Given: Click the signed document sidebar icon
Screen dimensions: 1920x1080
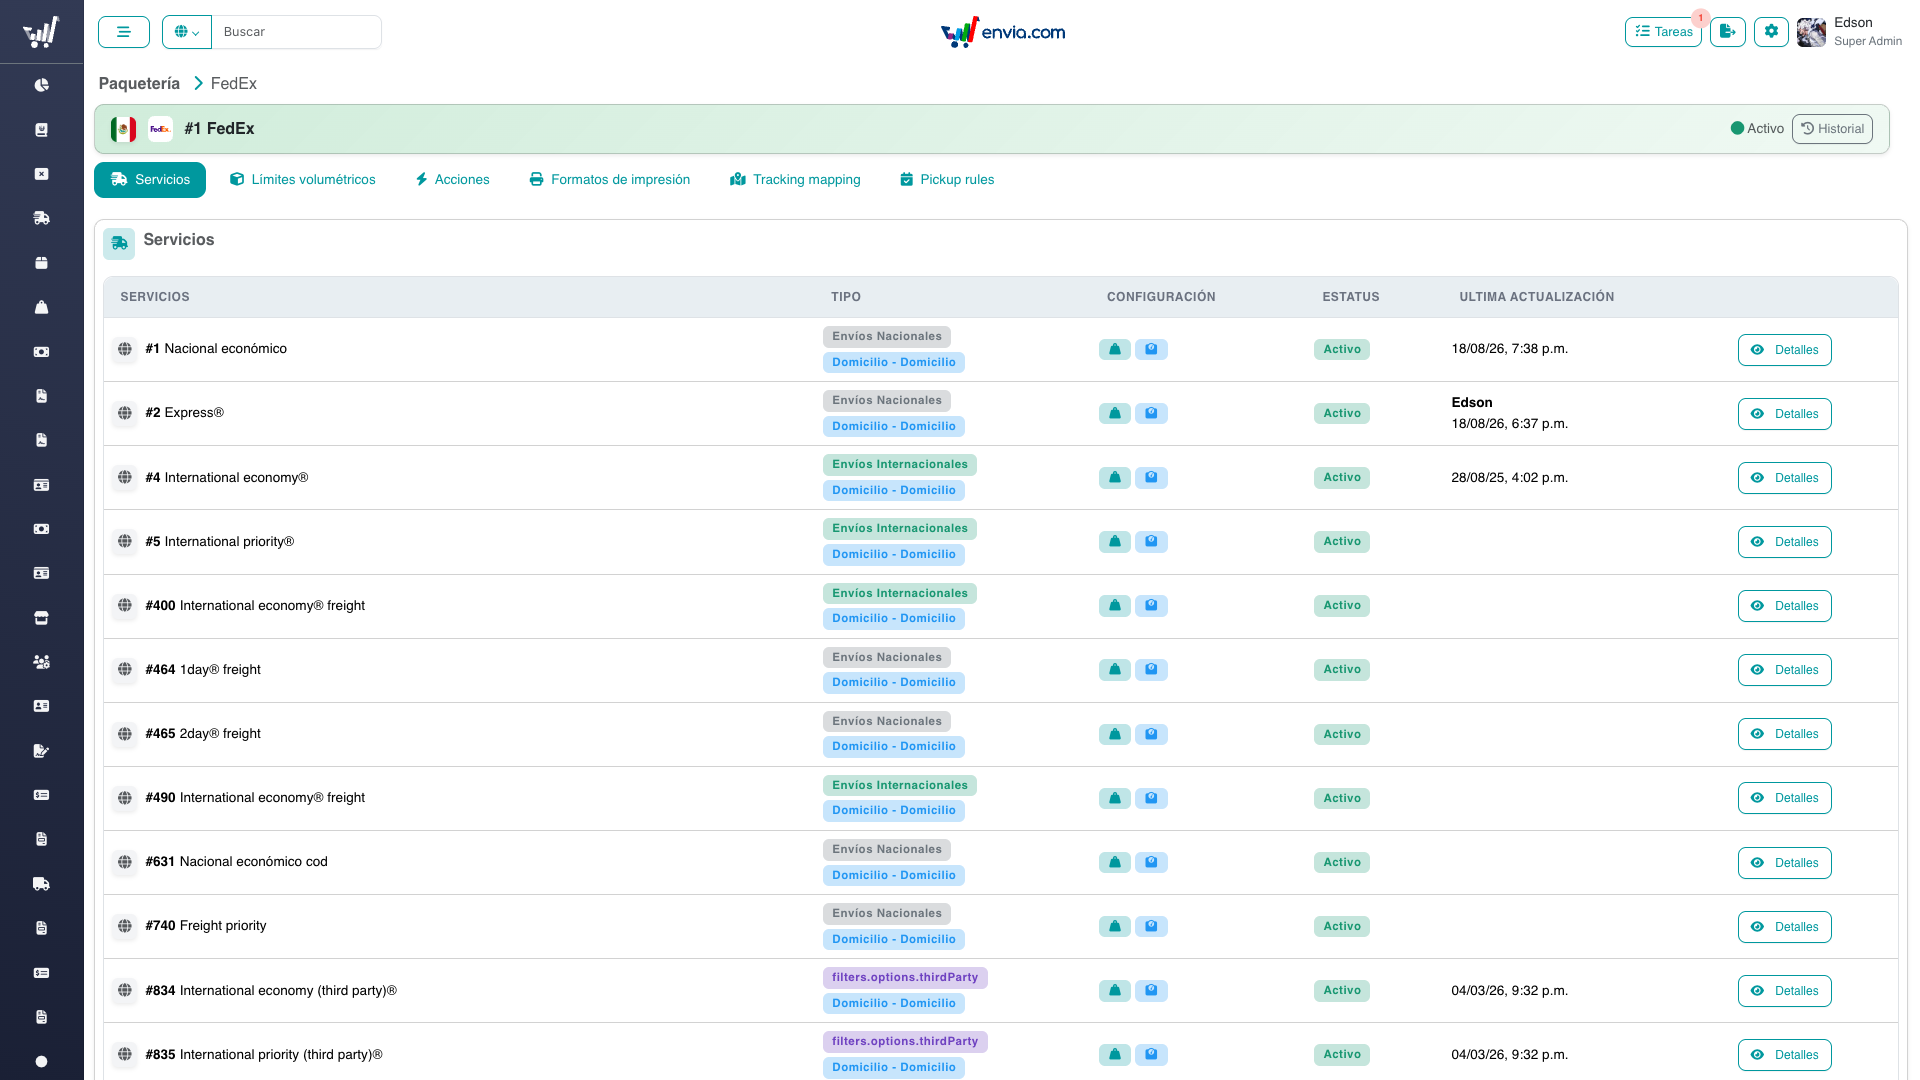Looking at the screenshot, I should [x=41, y=751].
